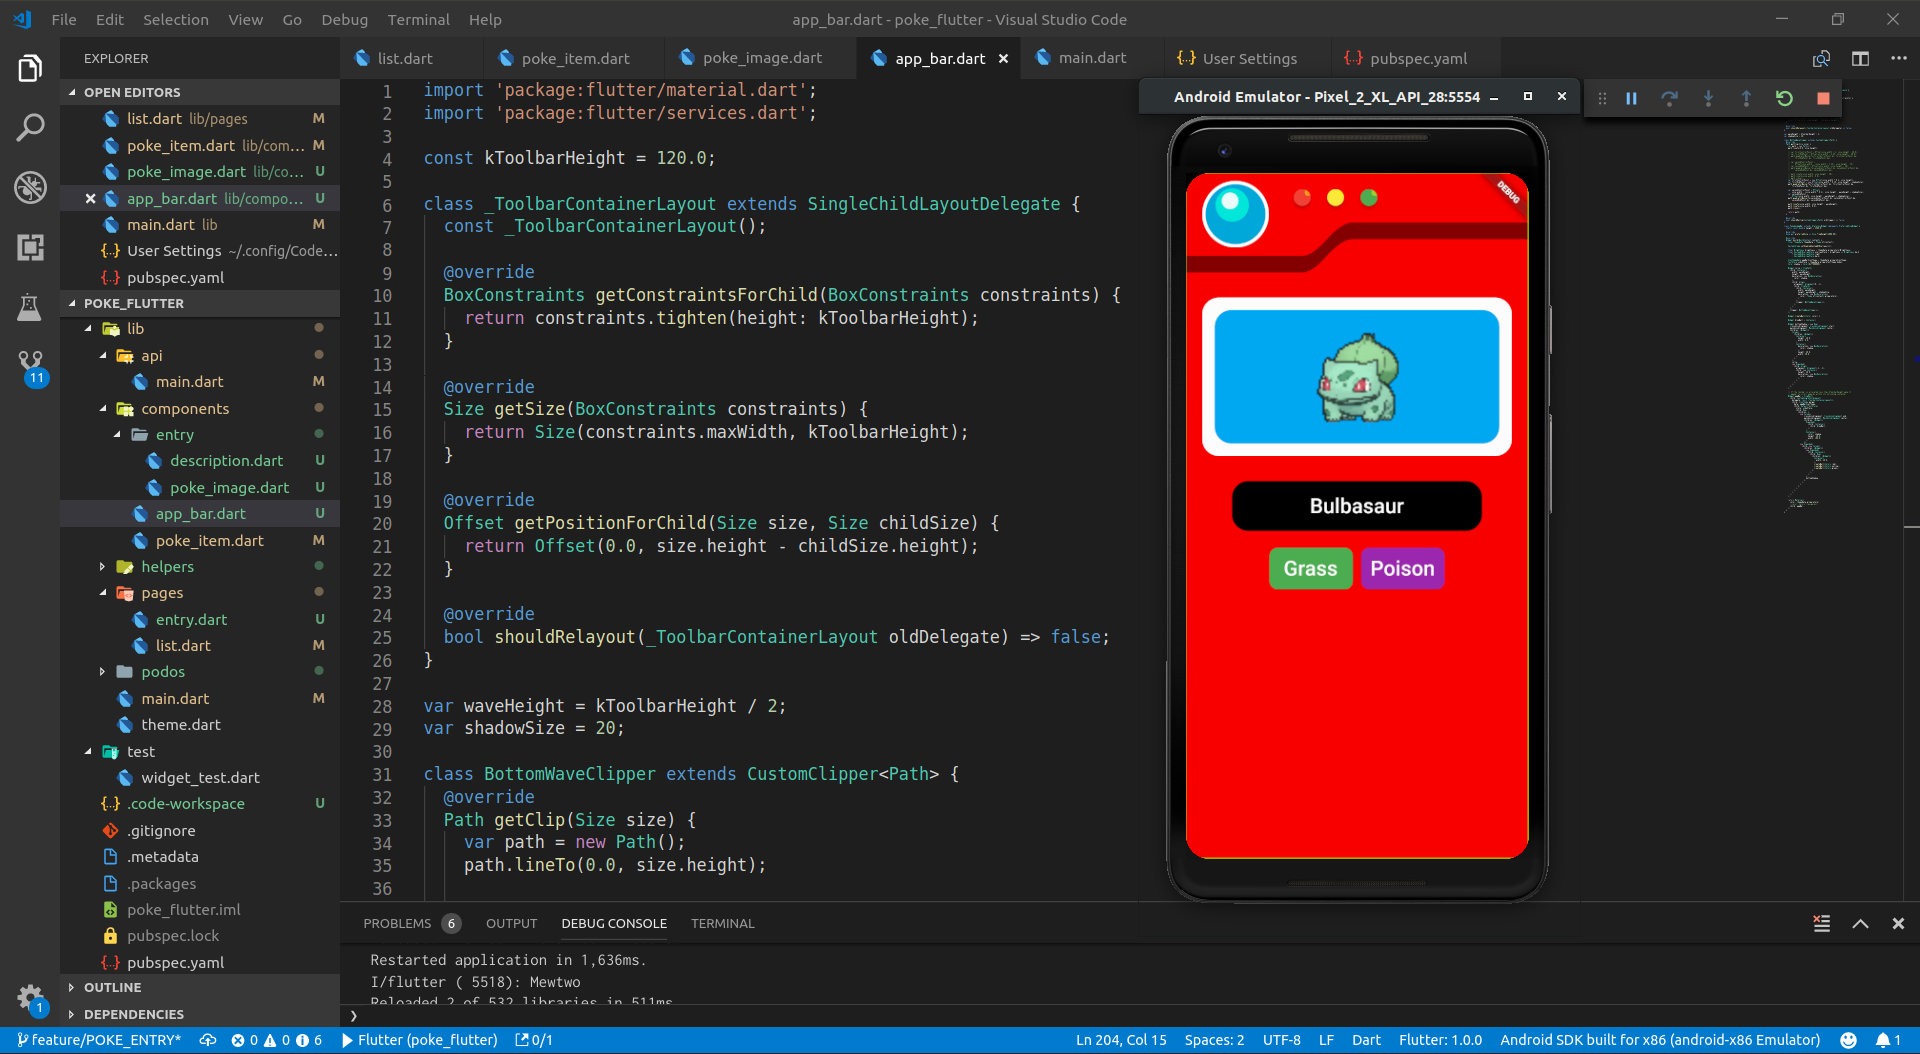Screen dimensions: 1920x1054
Task: Switch to the pubspec.yaml editor tab
Action: coord(1417,59)
